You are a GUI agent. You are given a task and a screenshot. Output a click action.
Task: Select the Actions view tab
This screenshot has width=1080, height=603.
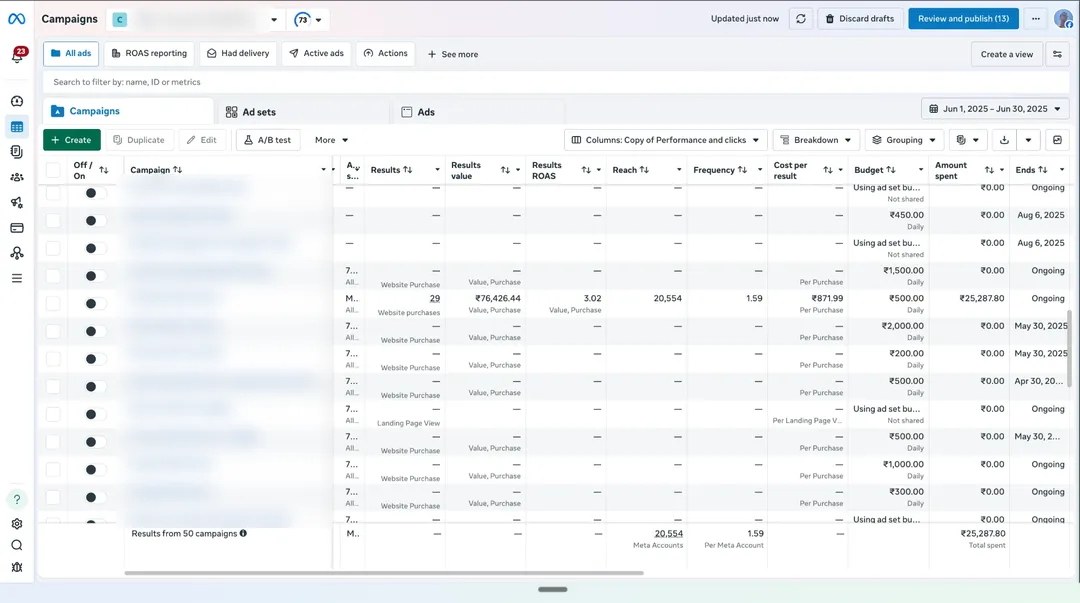(x=386, y=53)
